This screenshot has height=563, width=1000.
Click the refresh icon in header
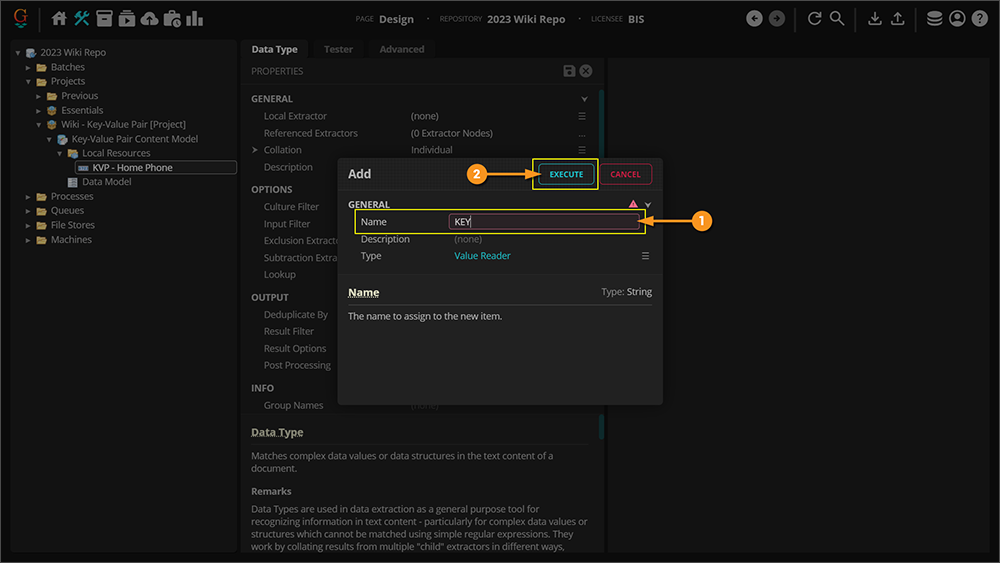click(814, 19)
